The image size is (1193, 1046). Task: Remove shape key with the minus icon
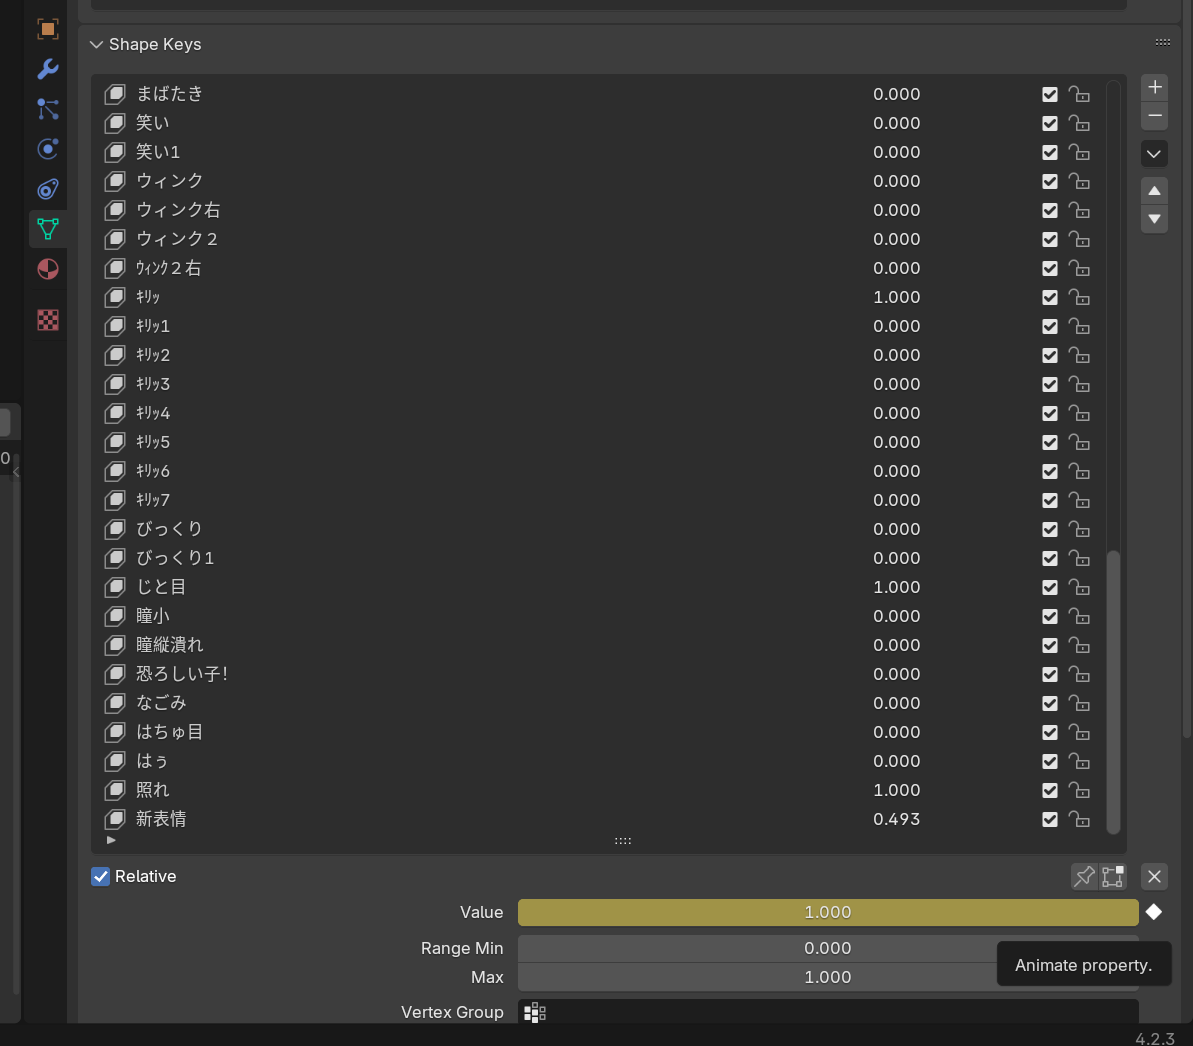pos(1154,116)
